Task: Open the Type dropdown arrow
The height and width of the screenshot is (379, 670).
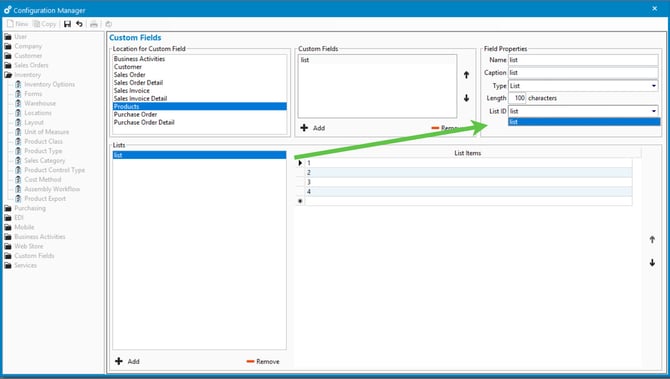Action: point(653,86)
